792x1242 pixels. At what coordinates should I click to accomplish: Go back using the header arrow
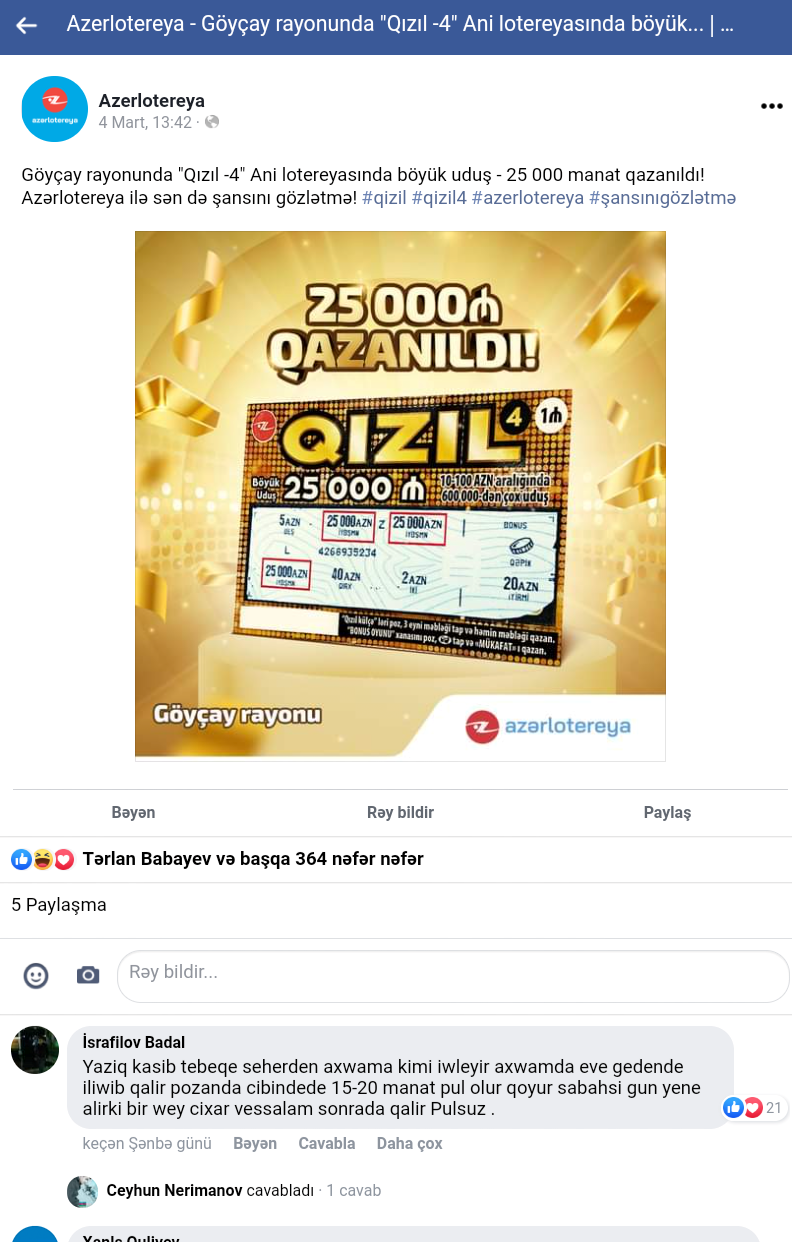pyautogui.click(x=27, y=26)
